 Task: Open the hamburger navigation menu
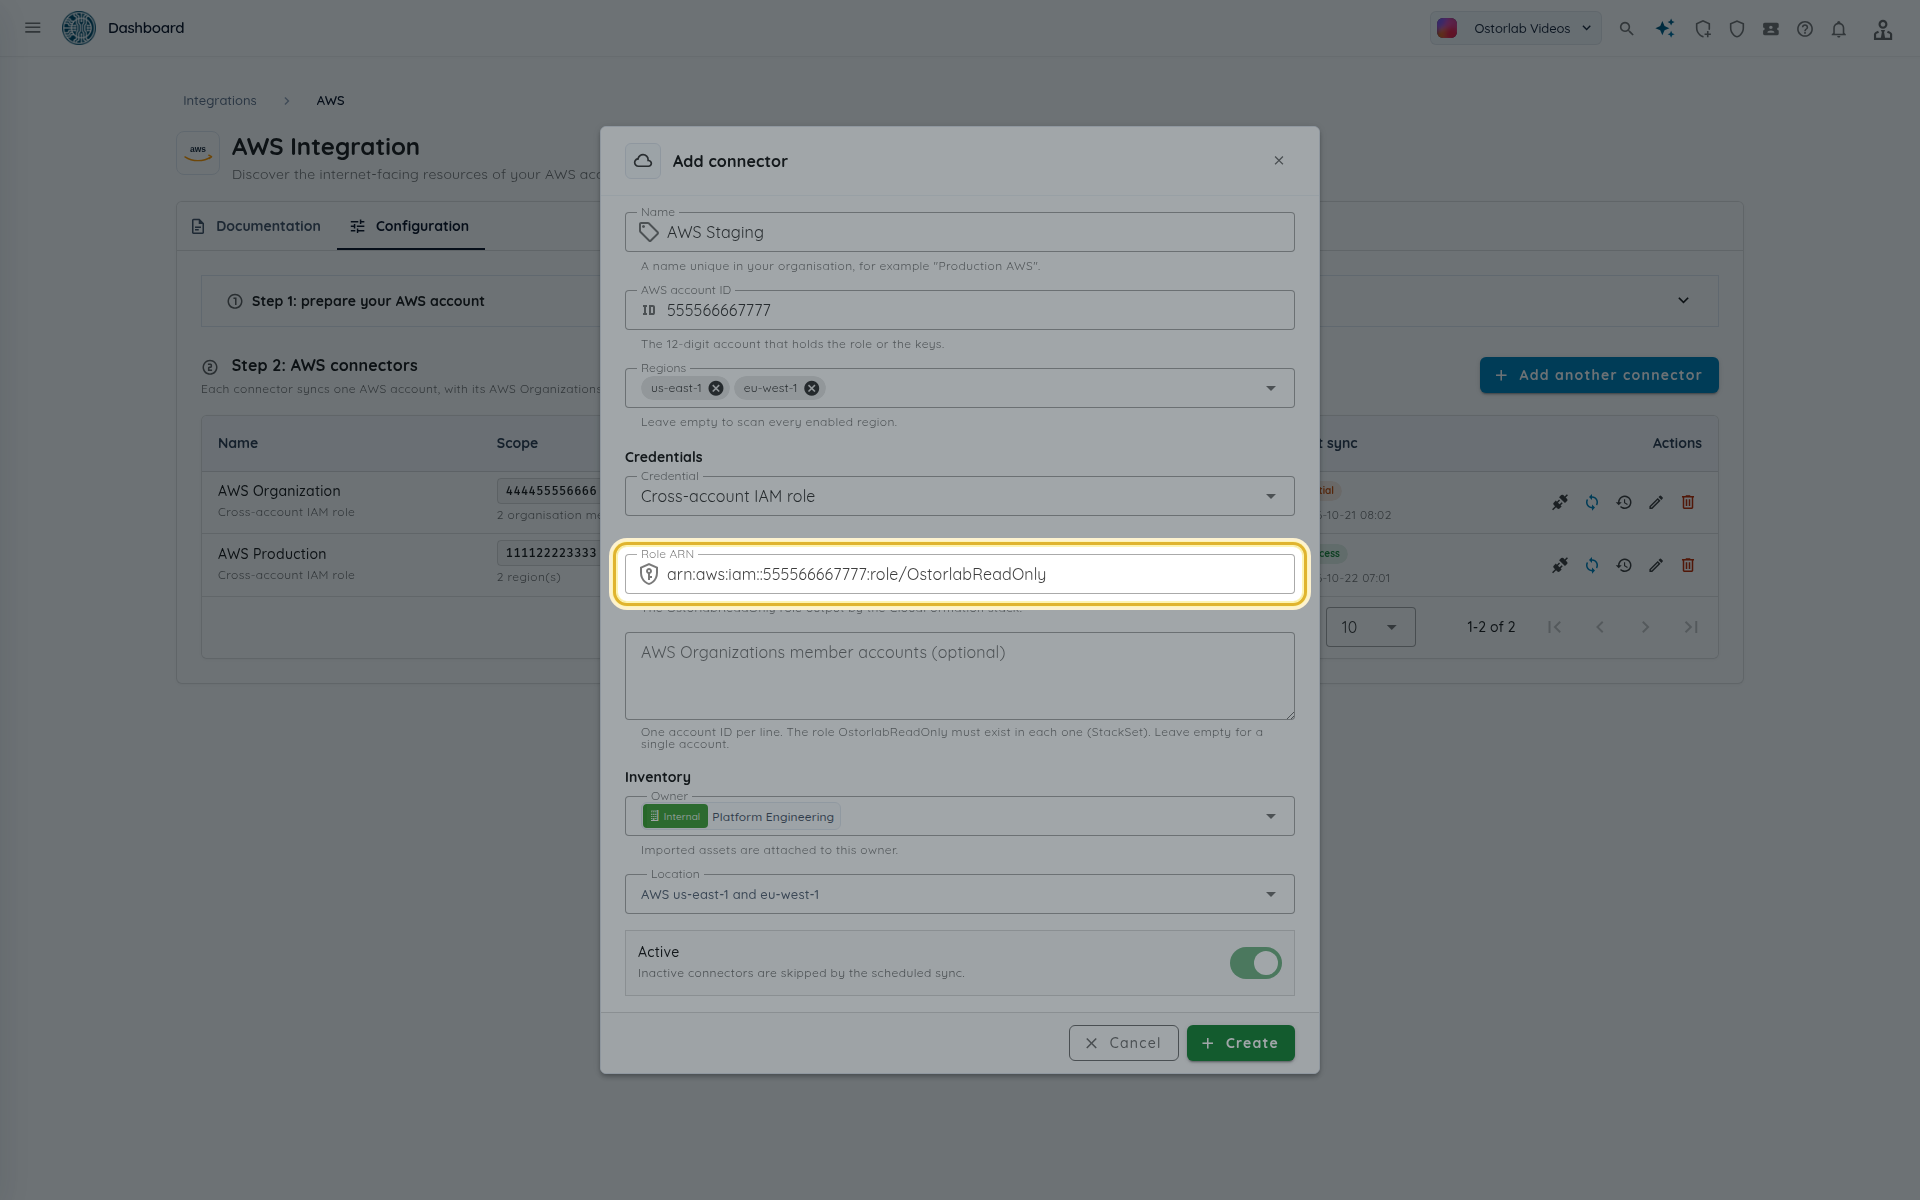point(33,28)
